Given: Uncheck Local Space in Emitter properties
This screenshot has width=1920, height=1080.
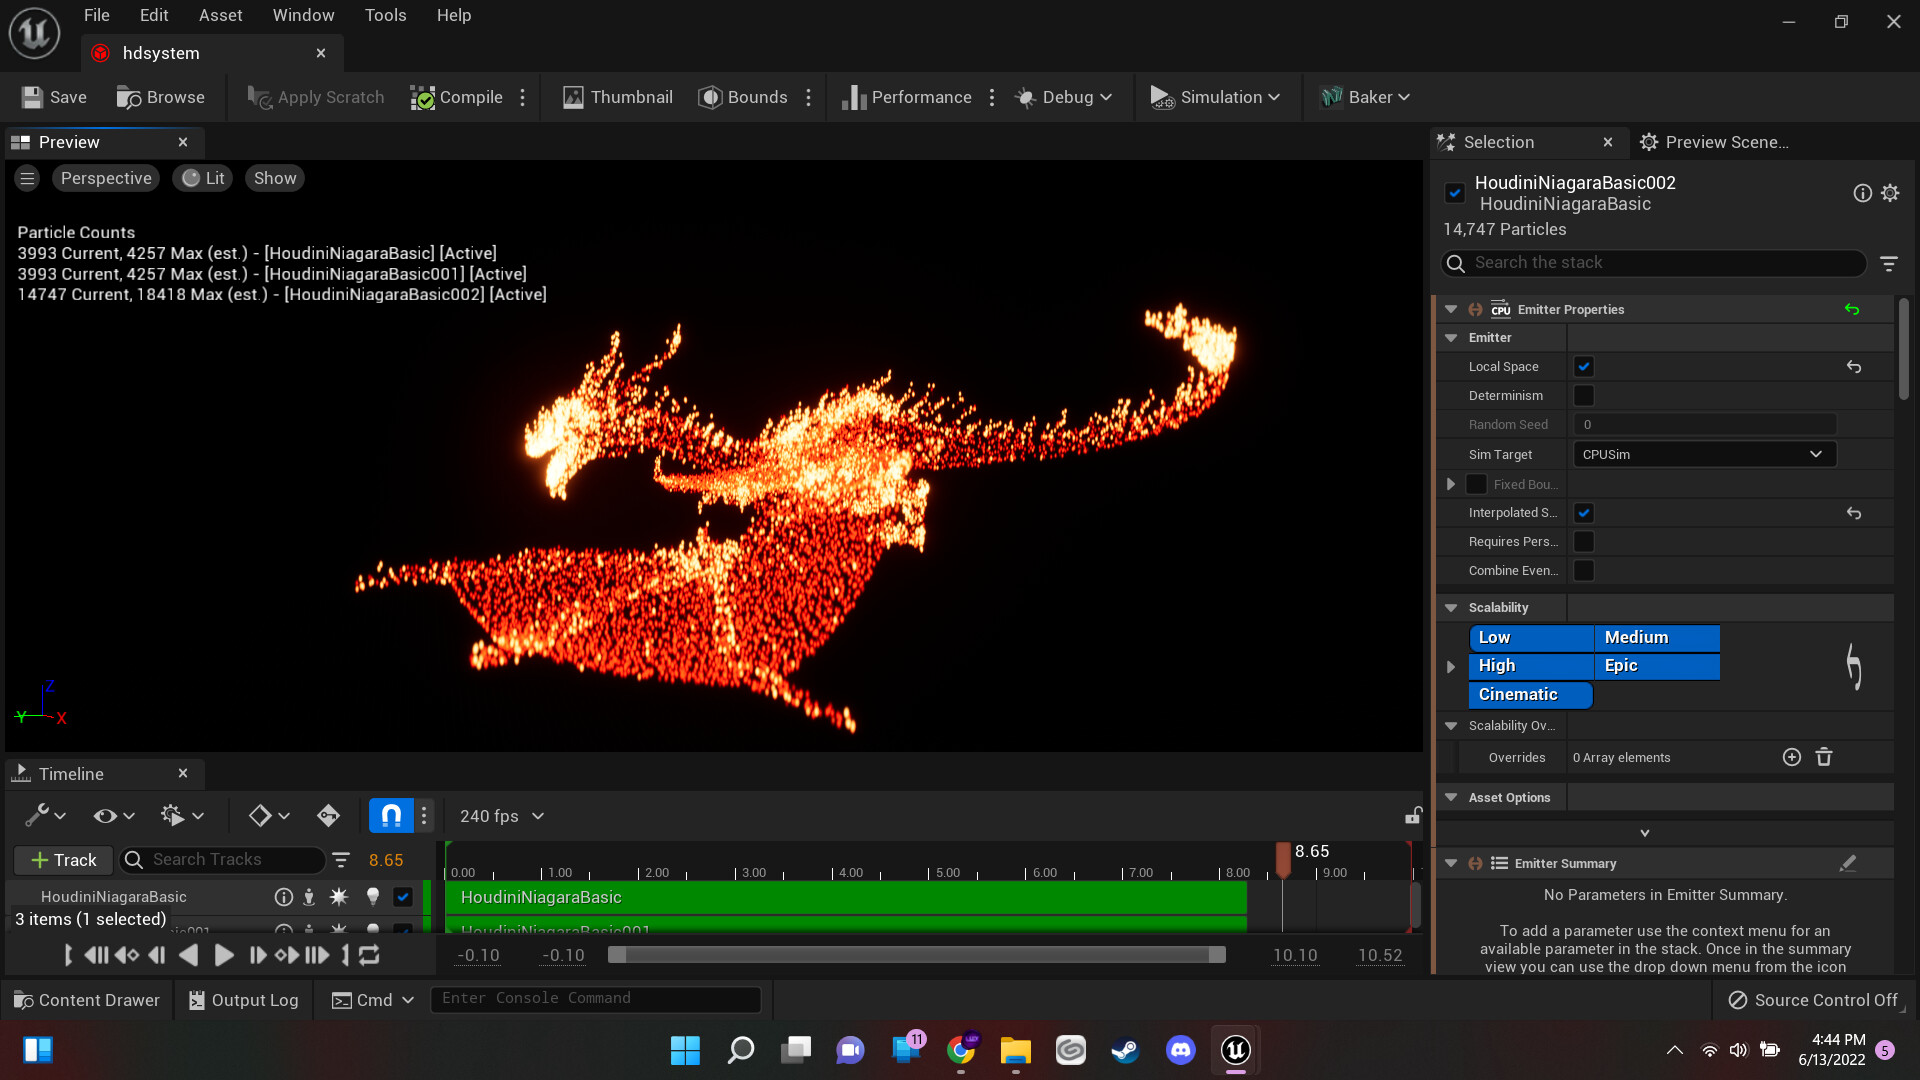Looking at the screenshot, I should 1584,366.
